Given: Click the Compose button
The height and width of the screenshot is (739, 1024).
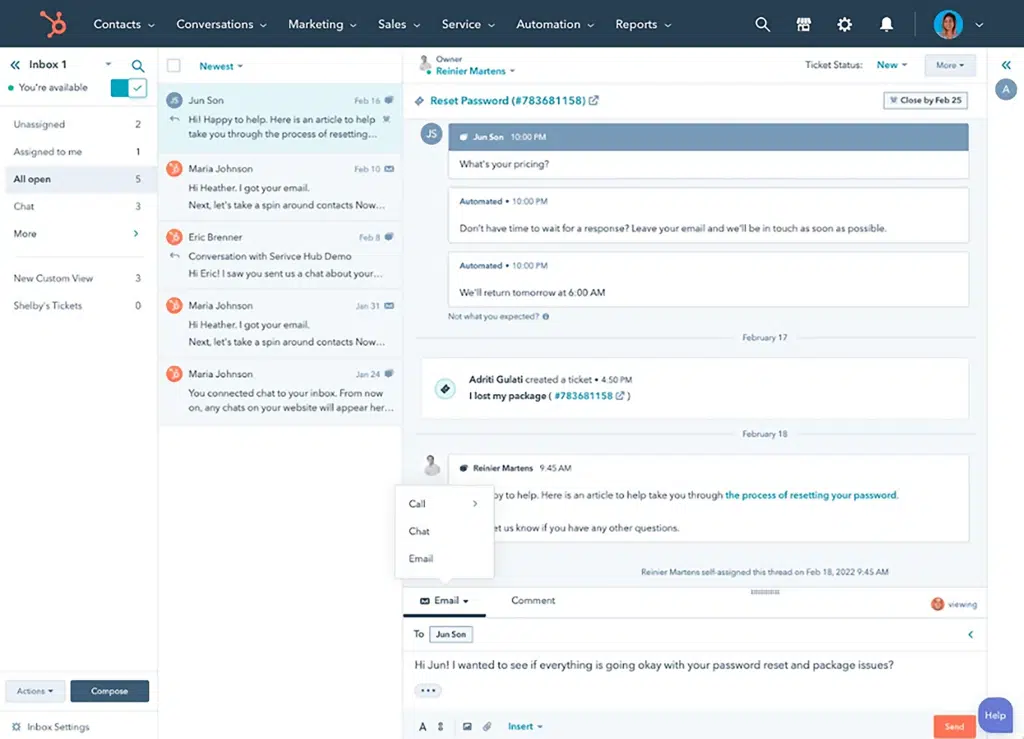Looking at the screenshot, I should click(109, 691).
